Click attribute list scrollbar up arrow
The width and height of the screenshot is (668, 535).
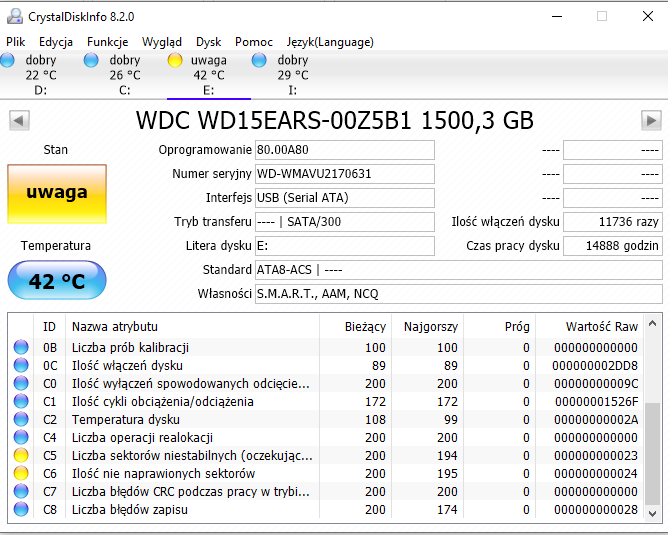pos(652,324)
